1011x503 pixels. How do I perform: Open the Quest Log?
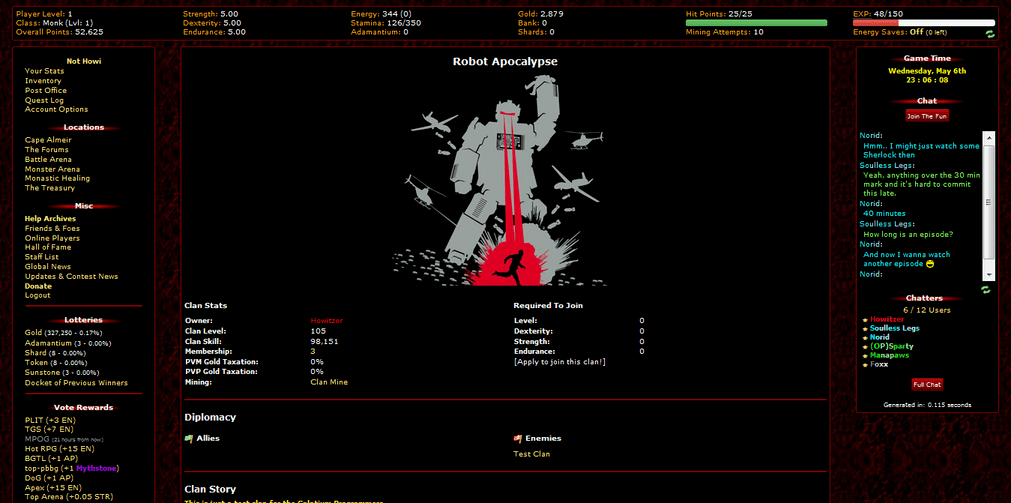point(44,100)
